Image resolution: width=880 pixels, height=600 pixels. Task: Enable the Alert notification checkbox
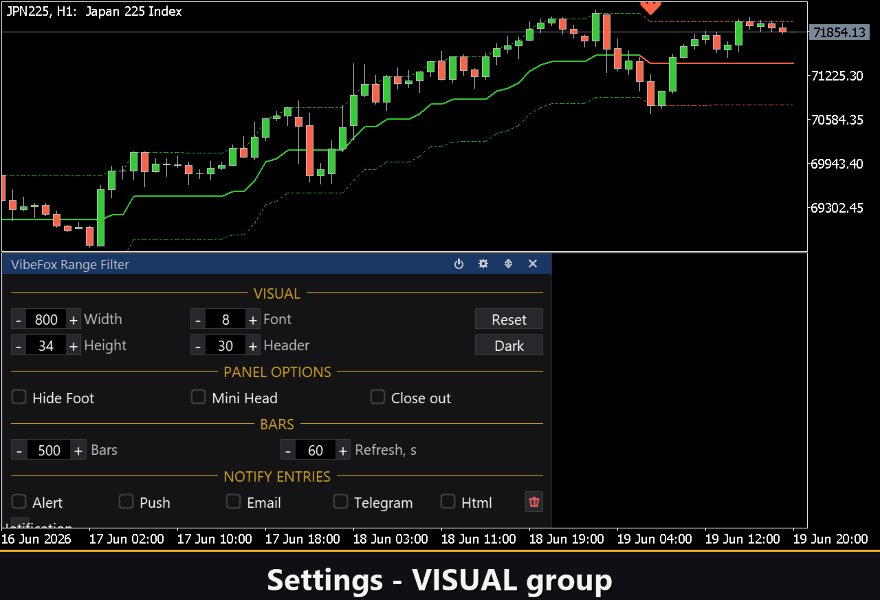click(19, 501)
